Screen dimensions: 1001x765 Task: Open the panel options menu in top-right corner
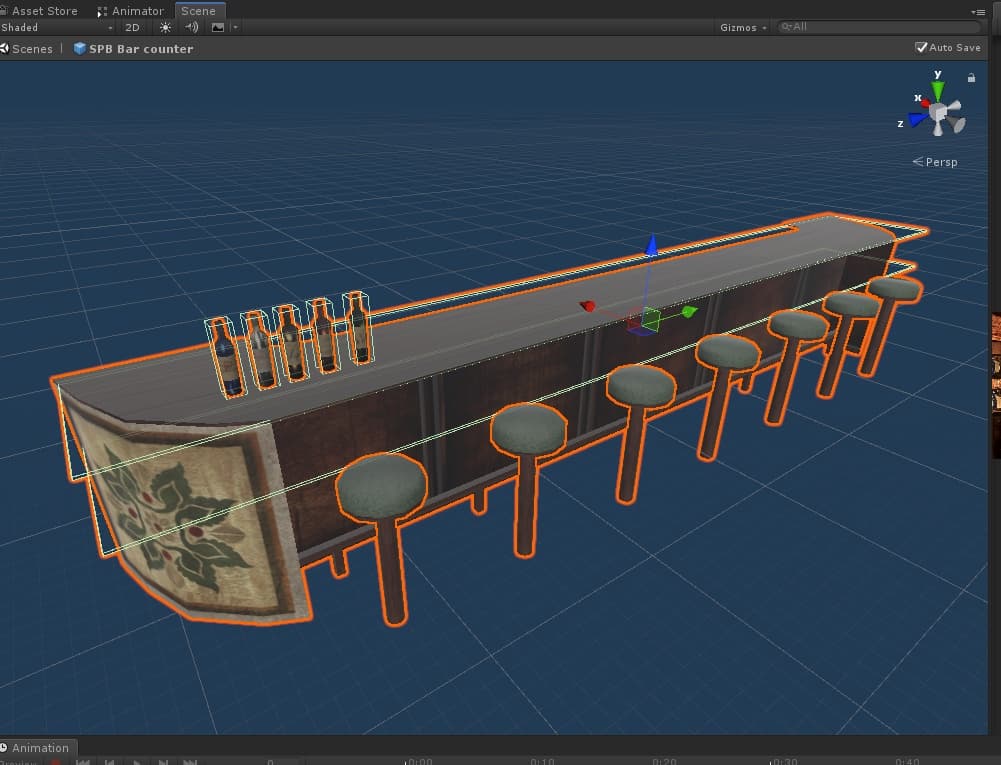coord(979,11)
